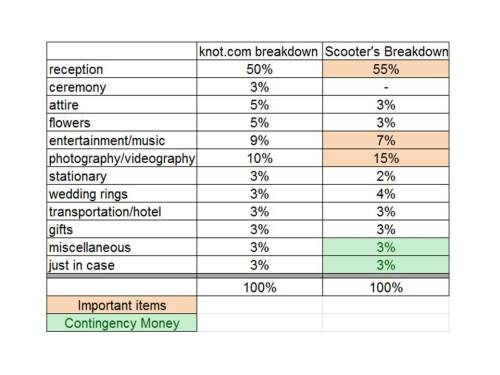
Task: Select the 'photography/videography' label cell
Action: [122, 158]
